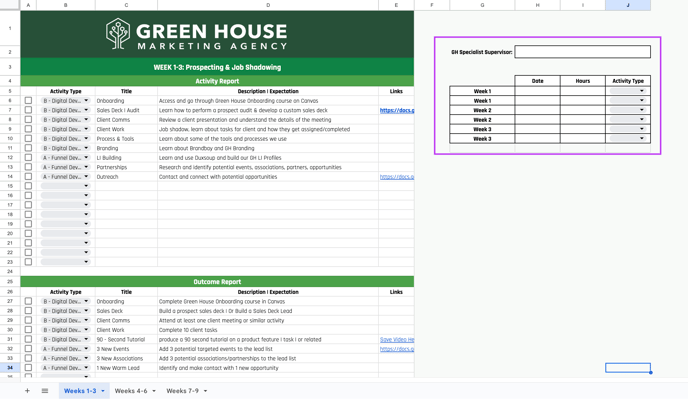Open the docs link in the Outreach row
Screen dimensions: 688x399
397,176
